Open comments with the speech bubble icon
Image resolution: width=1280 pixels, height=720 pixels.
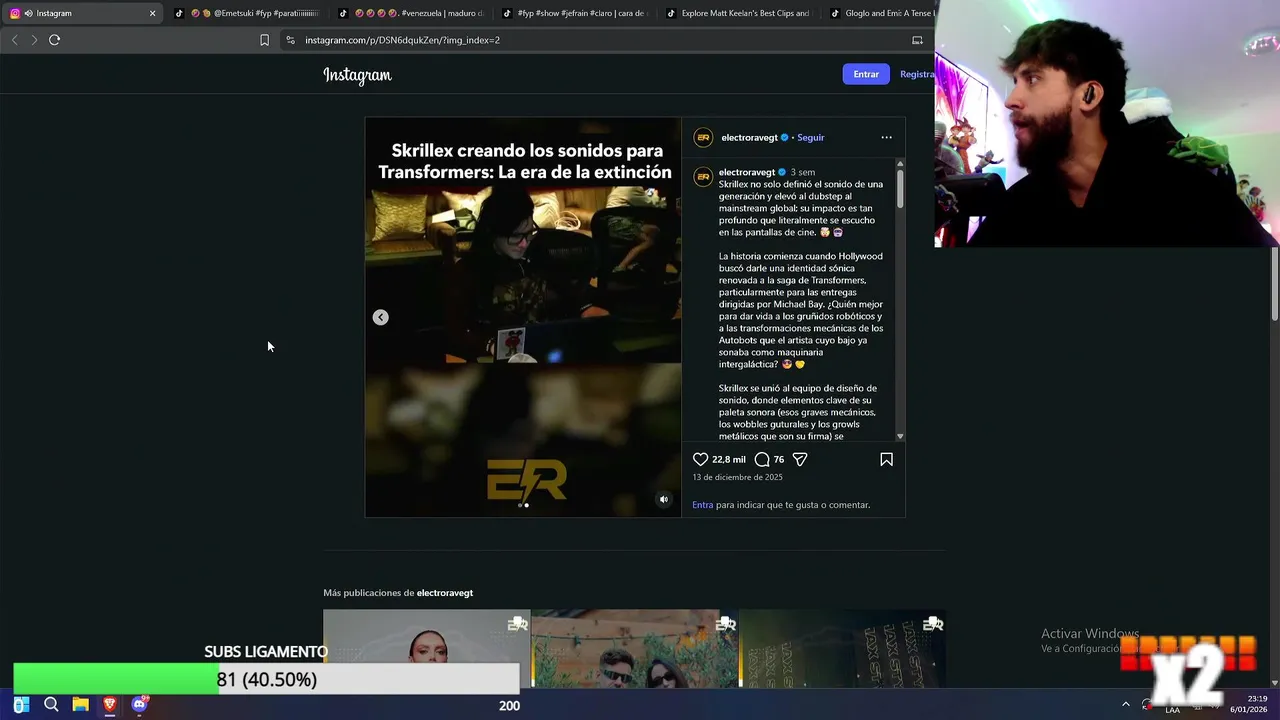pyautogui.click(x=762, y=459)
